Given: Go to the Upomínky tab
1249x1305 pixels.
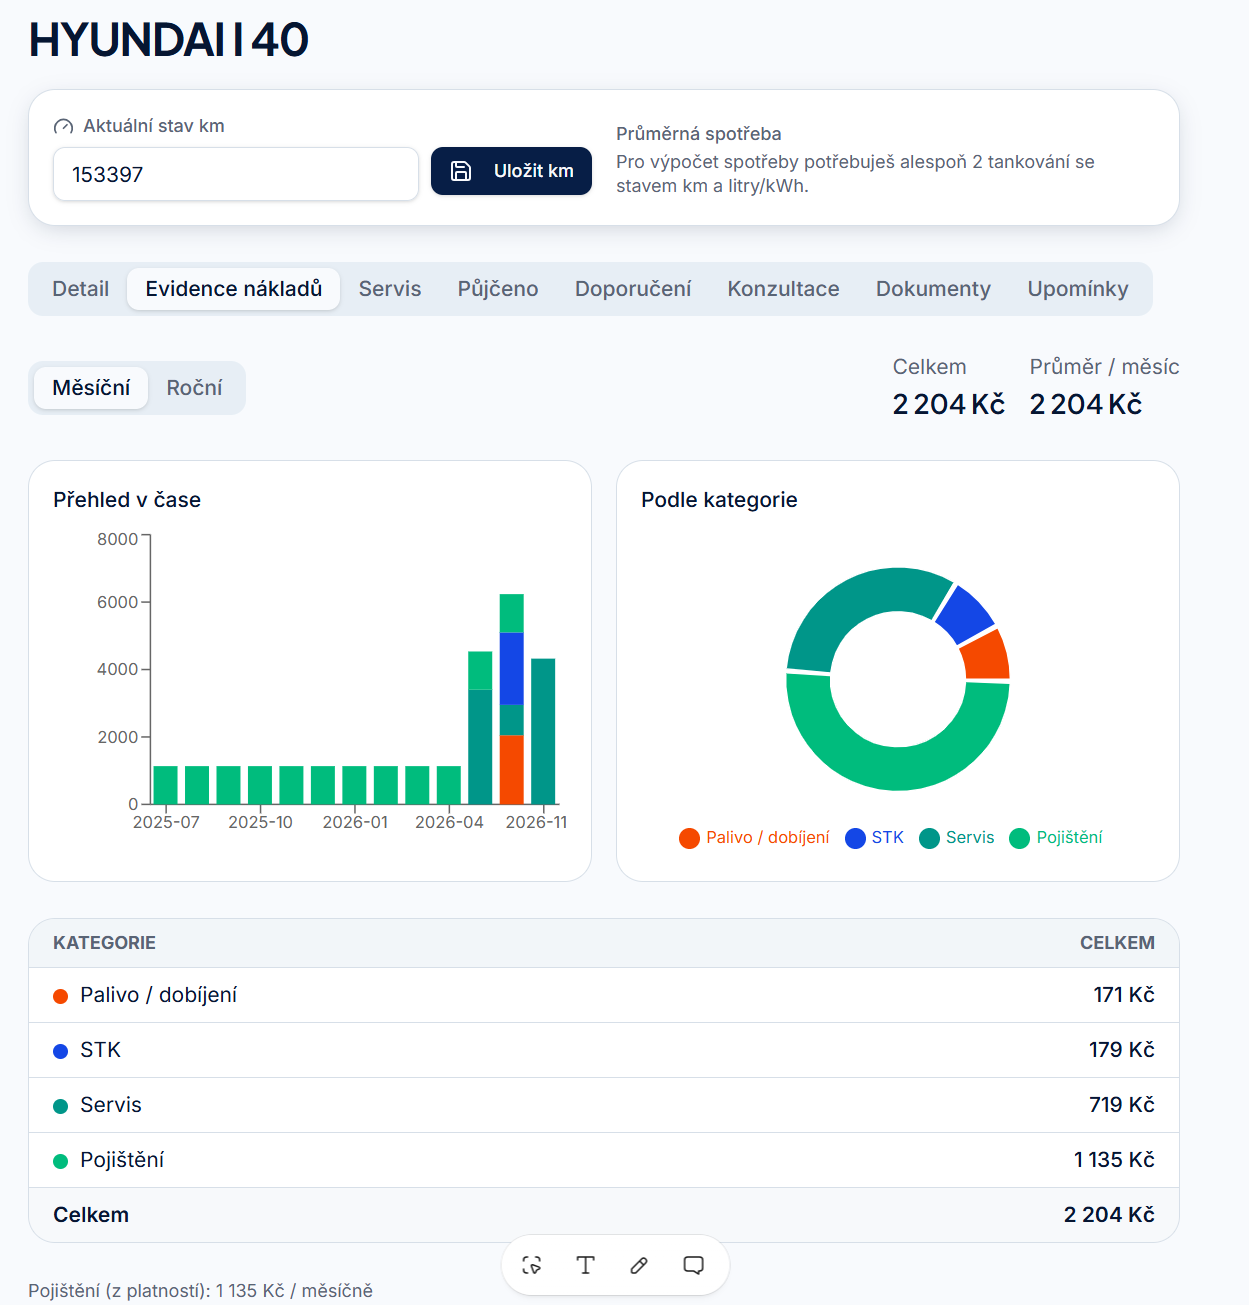Looking at the screenshot, I should click(x=1078, y=289).
